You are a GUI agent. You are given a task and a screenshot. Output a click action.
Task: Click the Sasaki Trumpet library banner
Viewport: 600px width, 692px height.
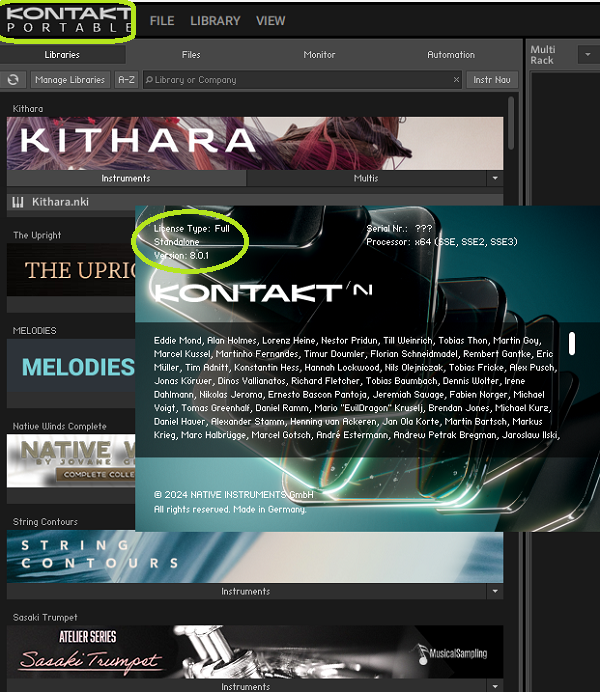[x=255, y=652]
